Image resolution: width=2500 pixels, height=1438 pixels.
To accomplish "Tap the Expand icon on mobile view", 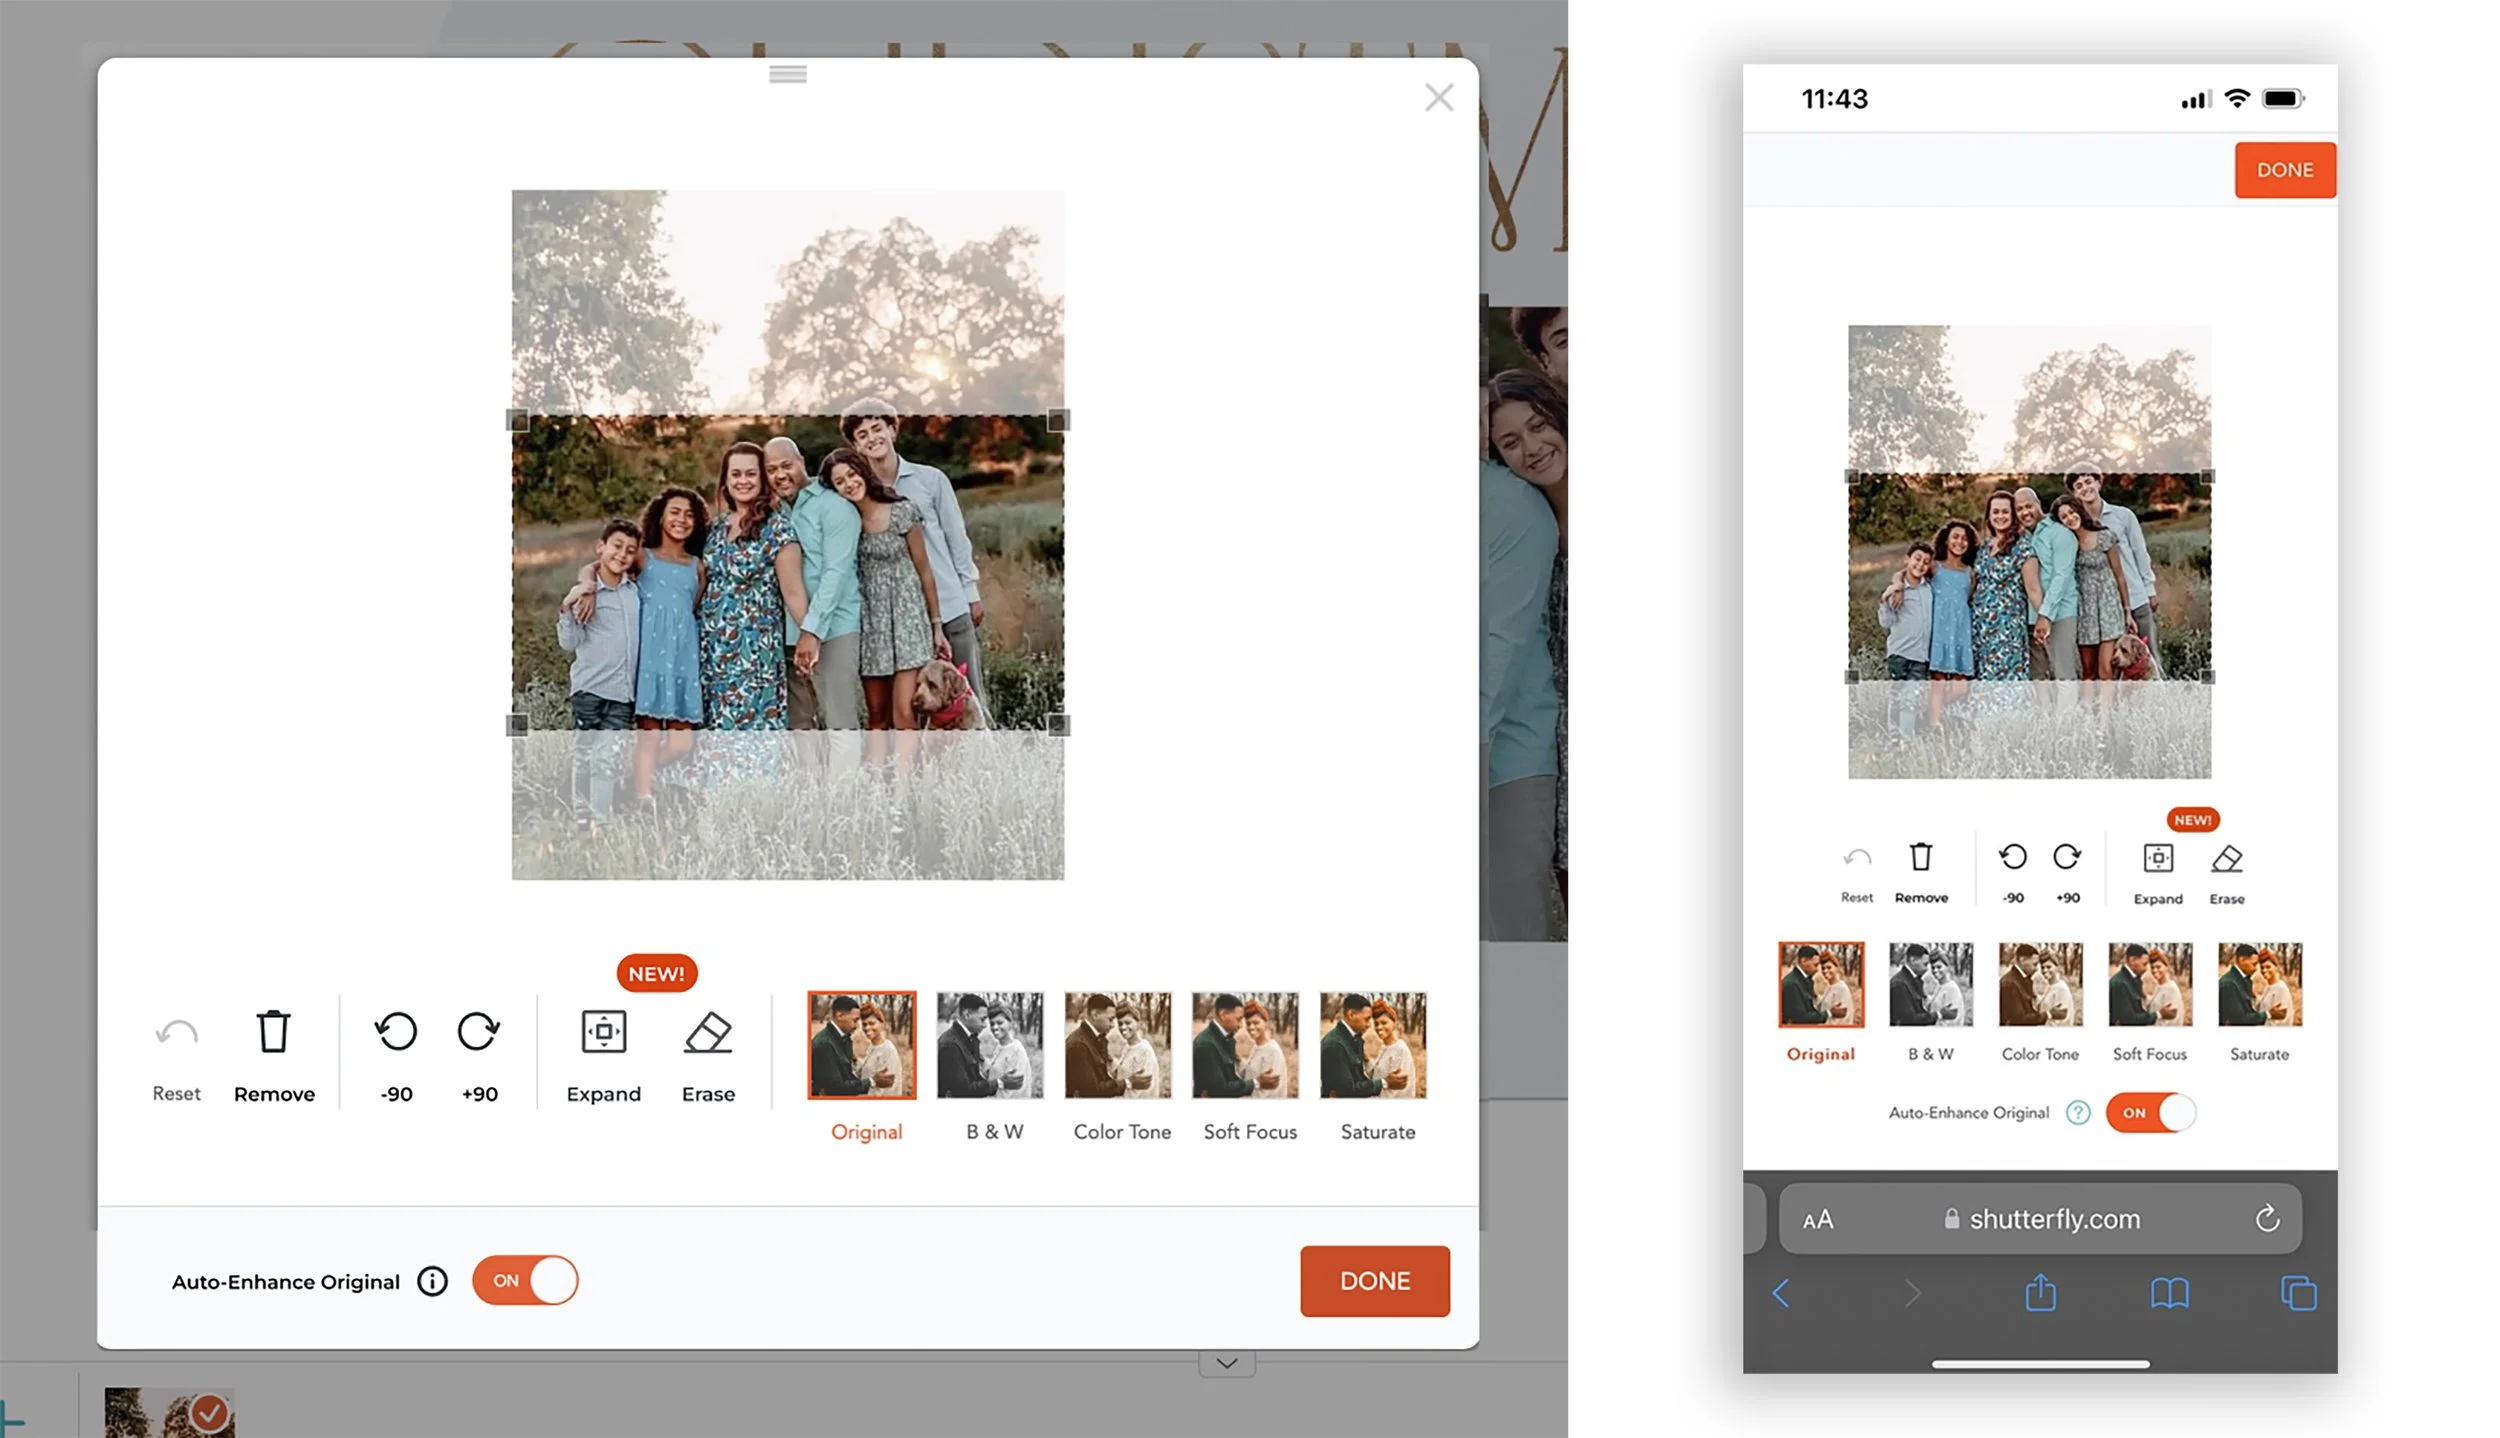I will tap(2158, 859).
